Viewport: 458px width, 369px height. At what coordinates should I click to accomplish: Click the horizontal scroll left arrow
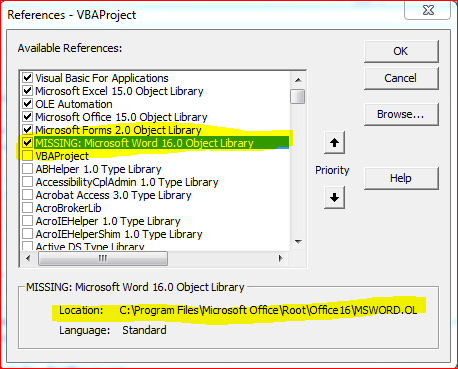[x=28, y=258]
